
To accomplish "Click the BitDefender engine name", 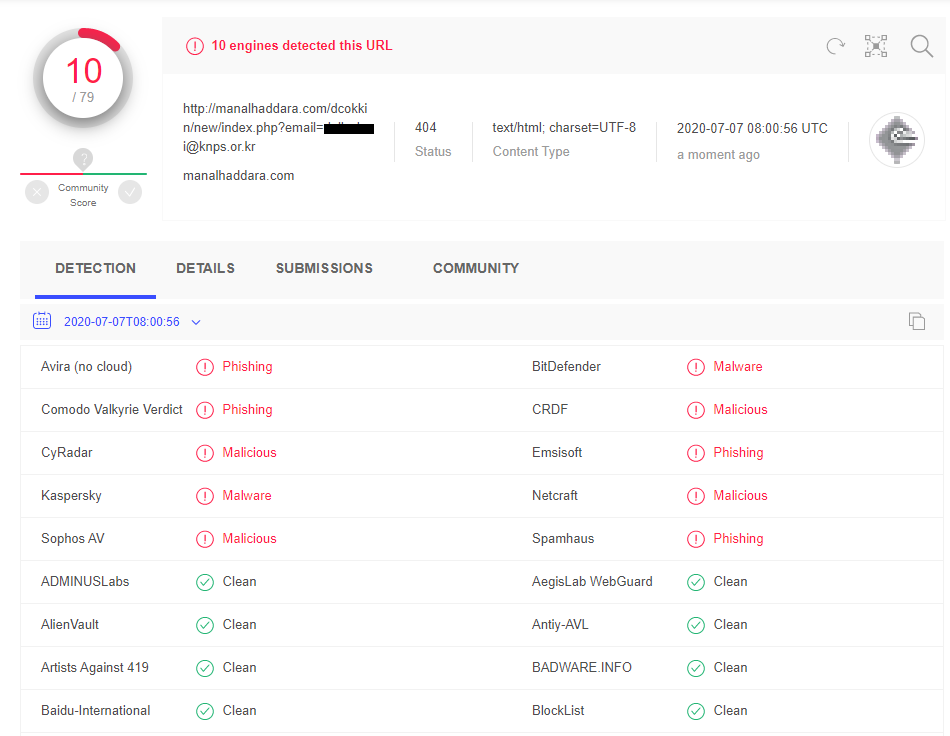I will coord(566,366).
